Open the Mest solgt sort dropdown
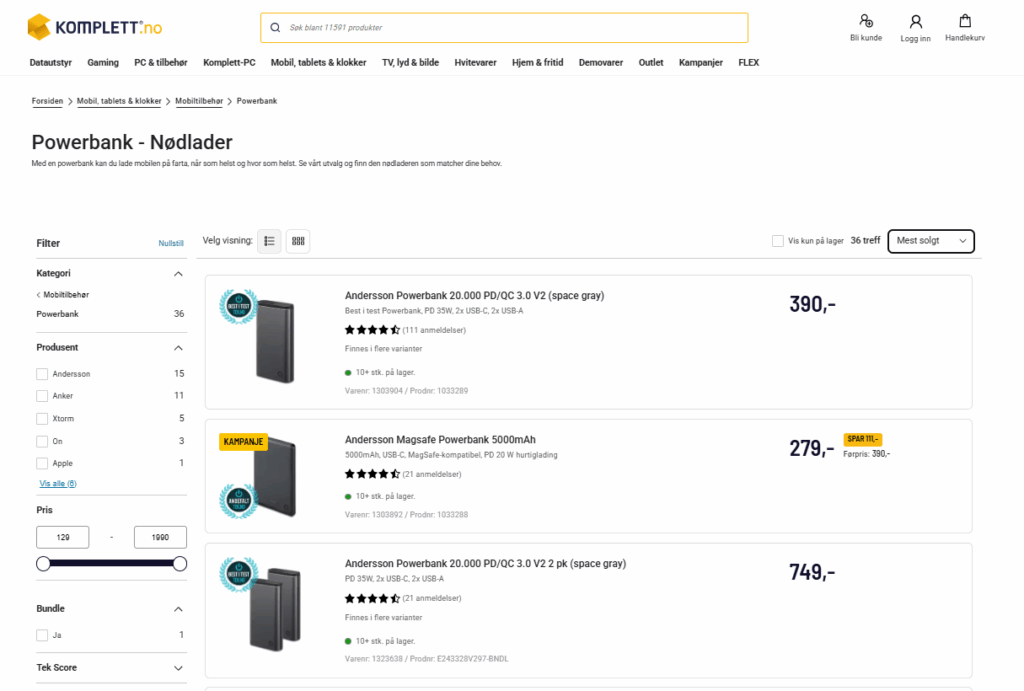1024x691 pixels. click(930, 241)
